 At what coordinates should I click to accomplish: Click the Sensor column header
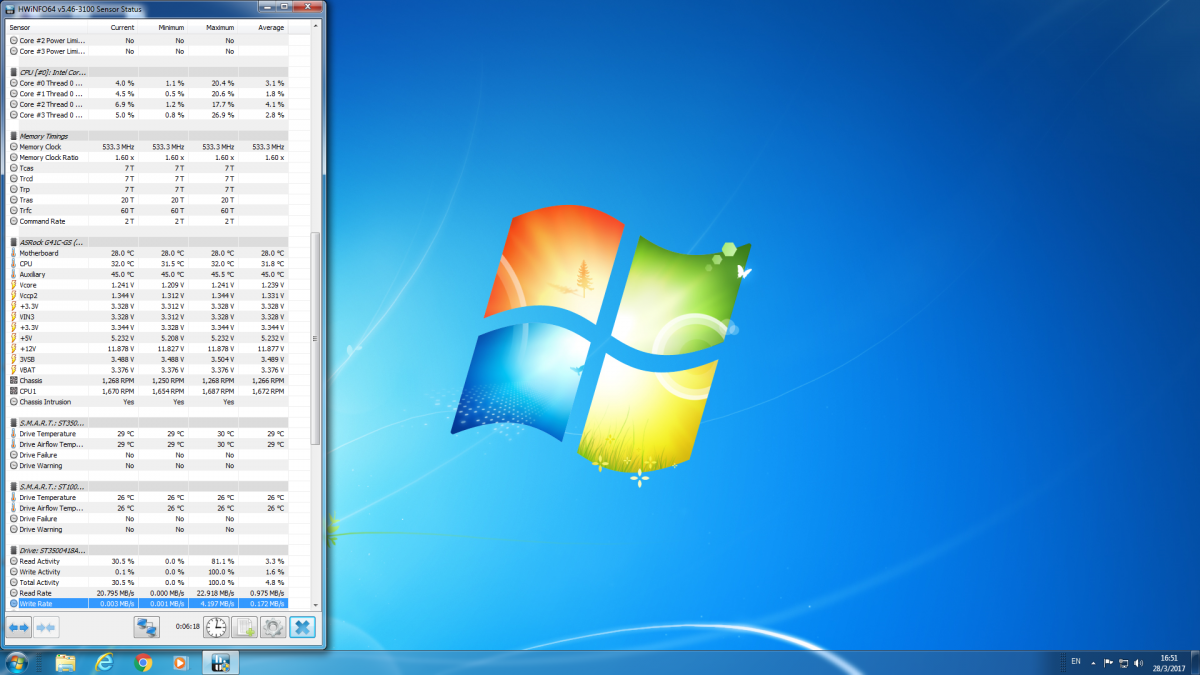pos(47,27)
